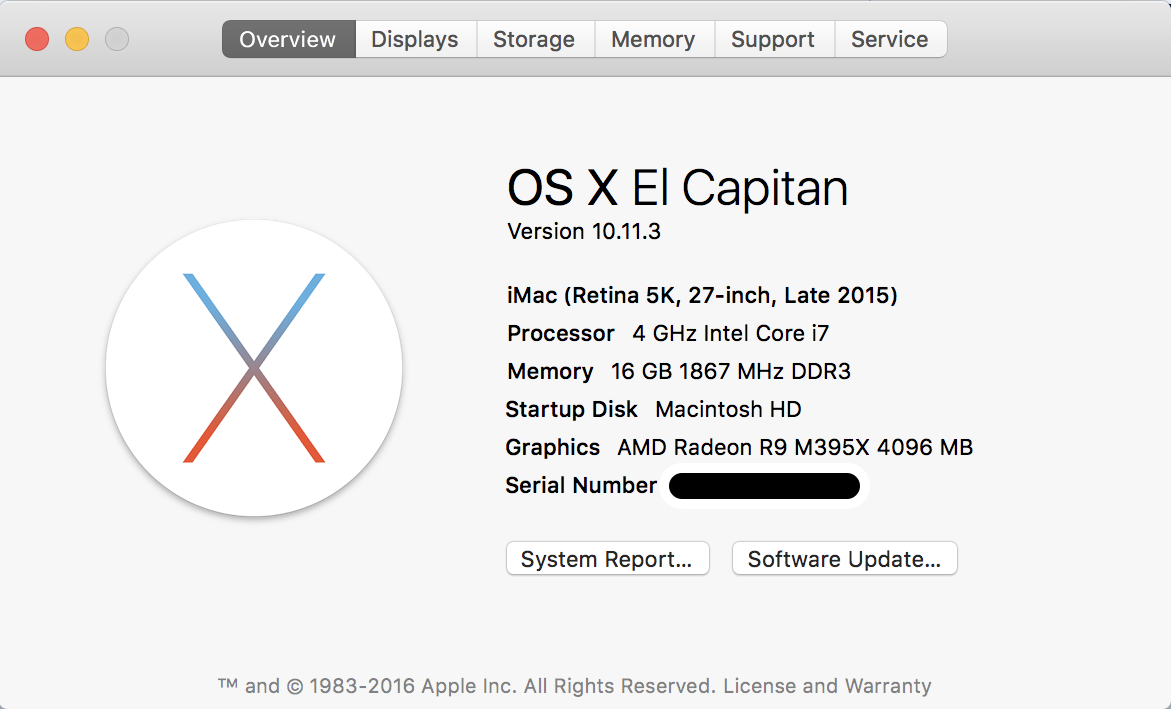Click the Version 10.11.3 text
Viewport: 1171px width, 709px height.
tap(584, 232)
